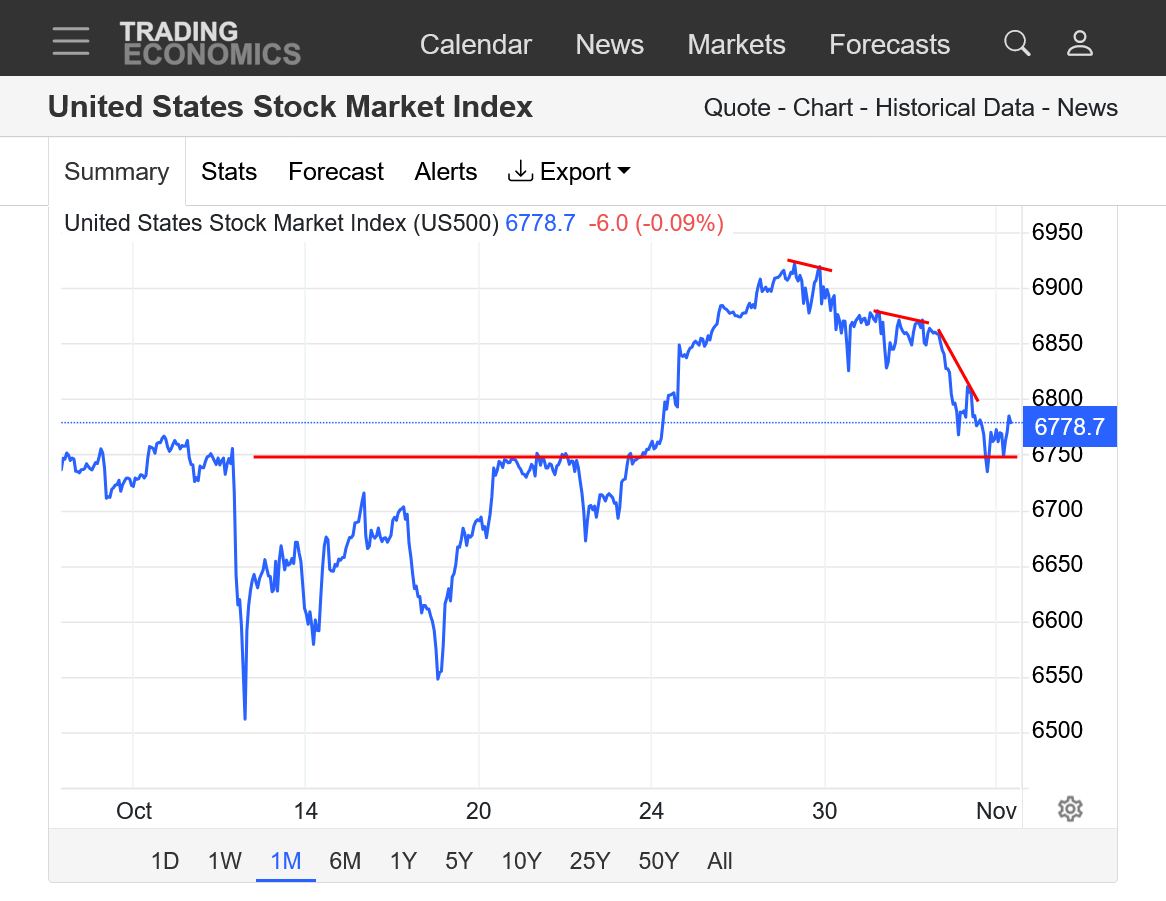Switch chart range to 6M

[x=345, y=861]
